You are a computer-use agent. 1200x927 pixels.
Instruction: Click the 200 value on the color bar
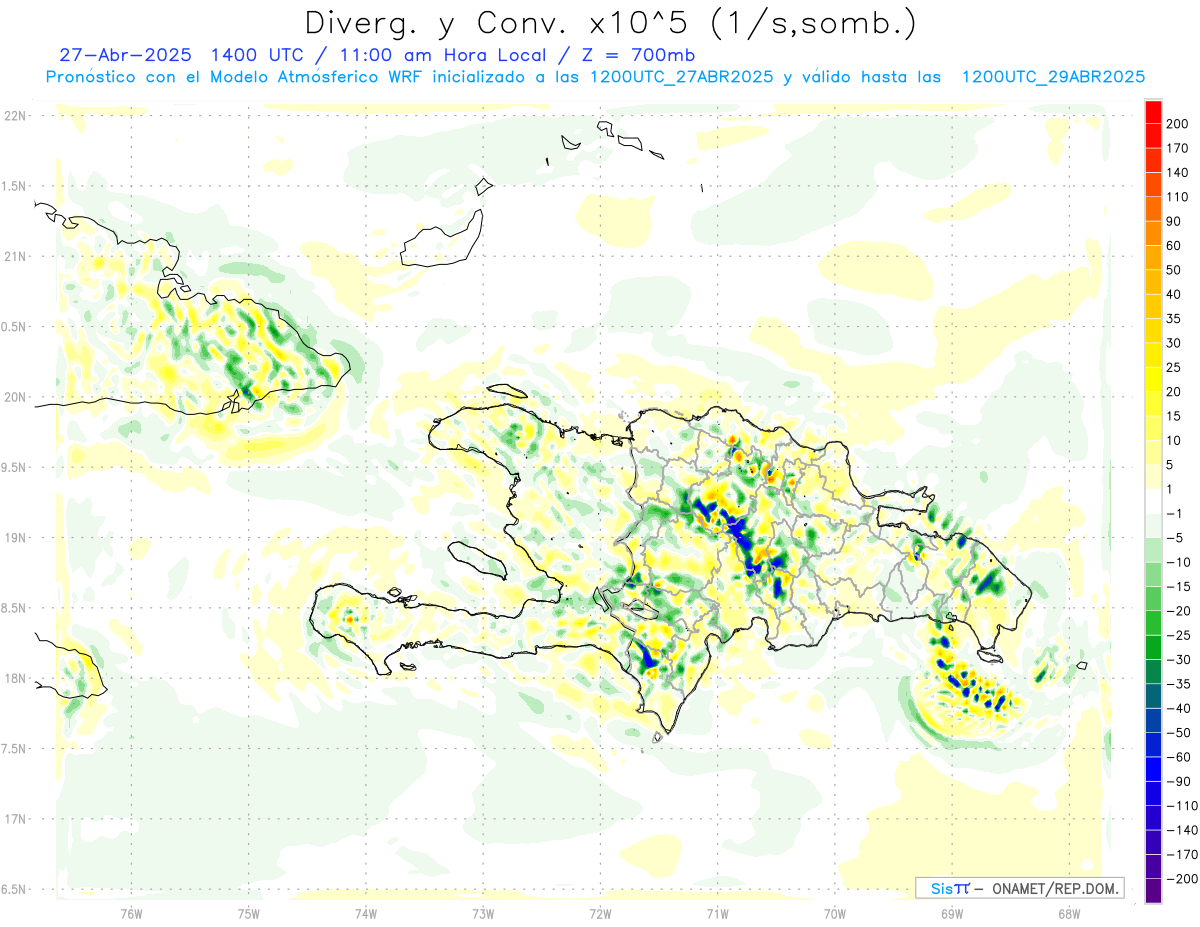pos(1179,124)
